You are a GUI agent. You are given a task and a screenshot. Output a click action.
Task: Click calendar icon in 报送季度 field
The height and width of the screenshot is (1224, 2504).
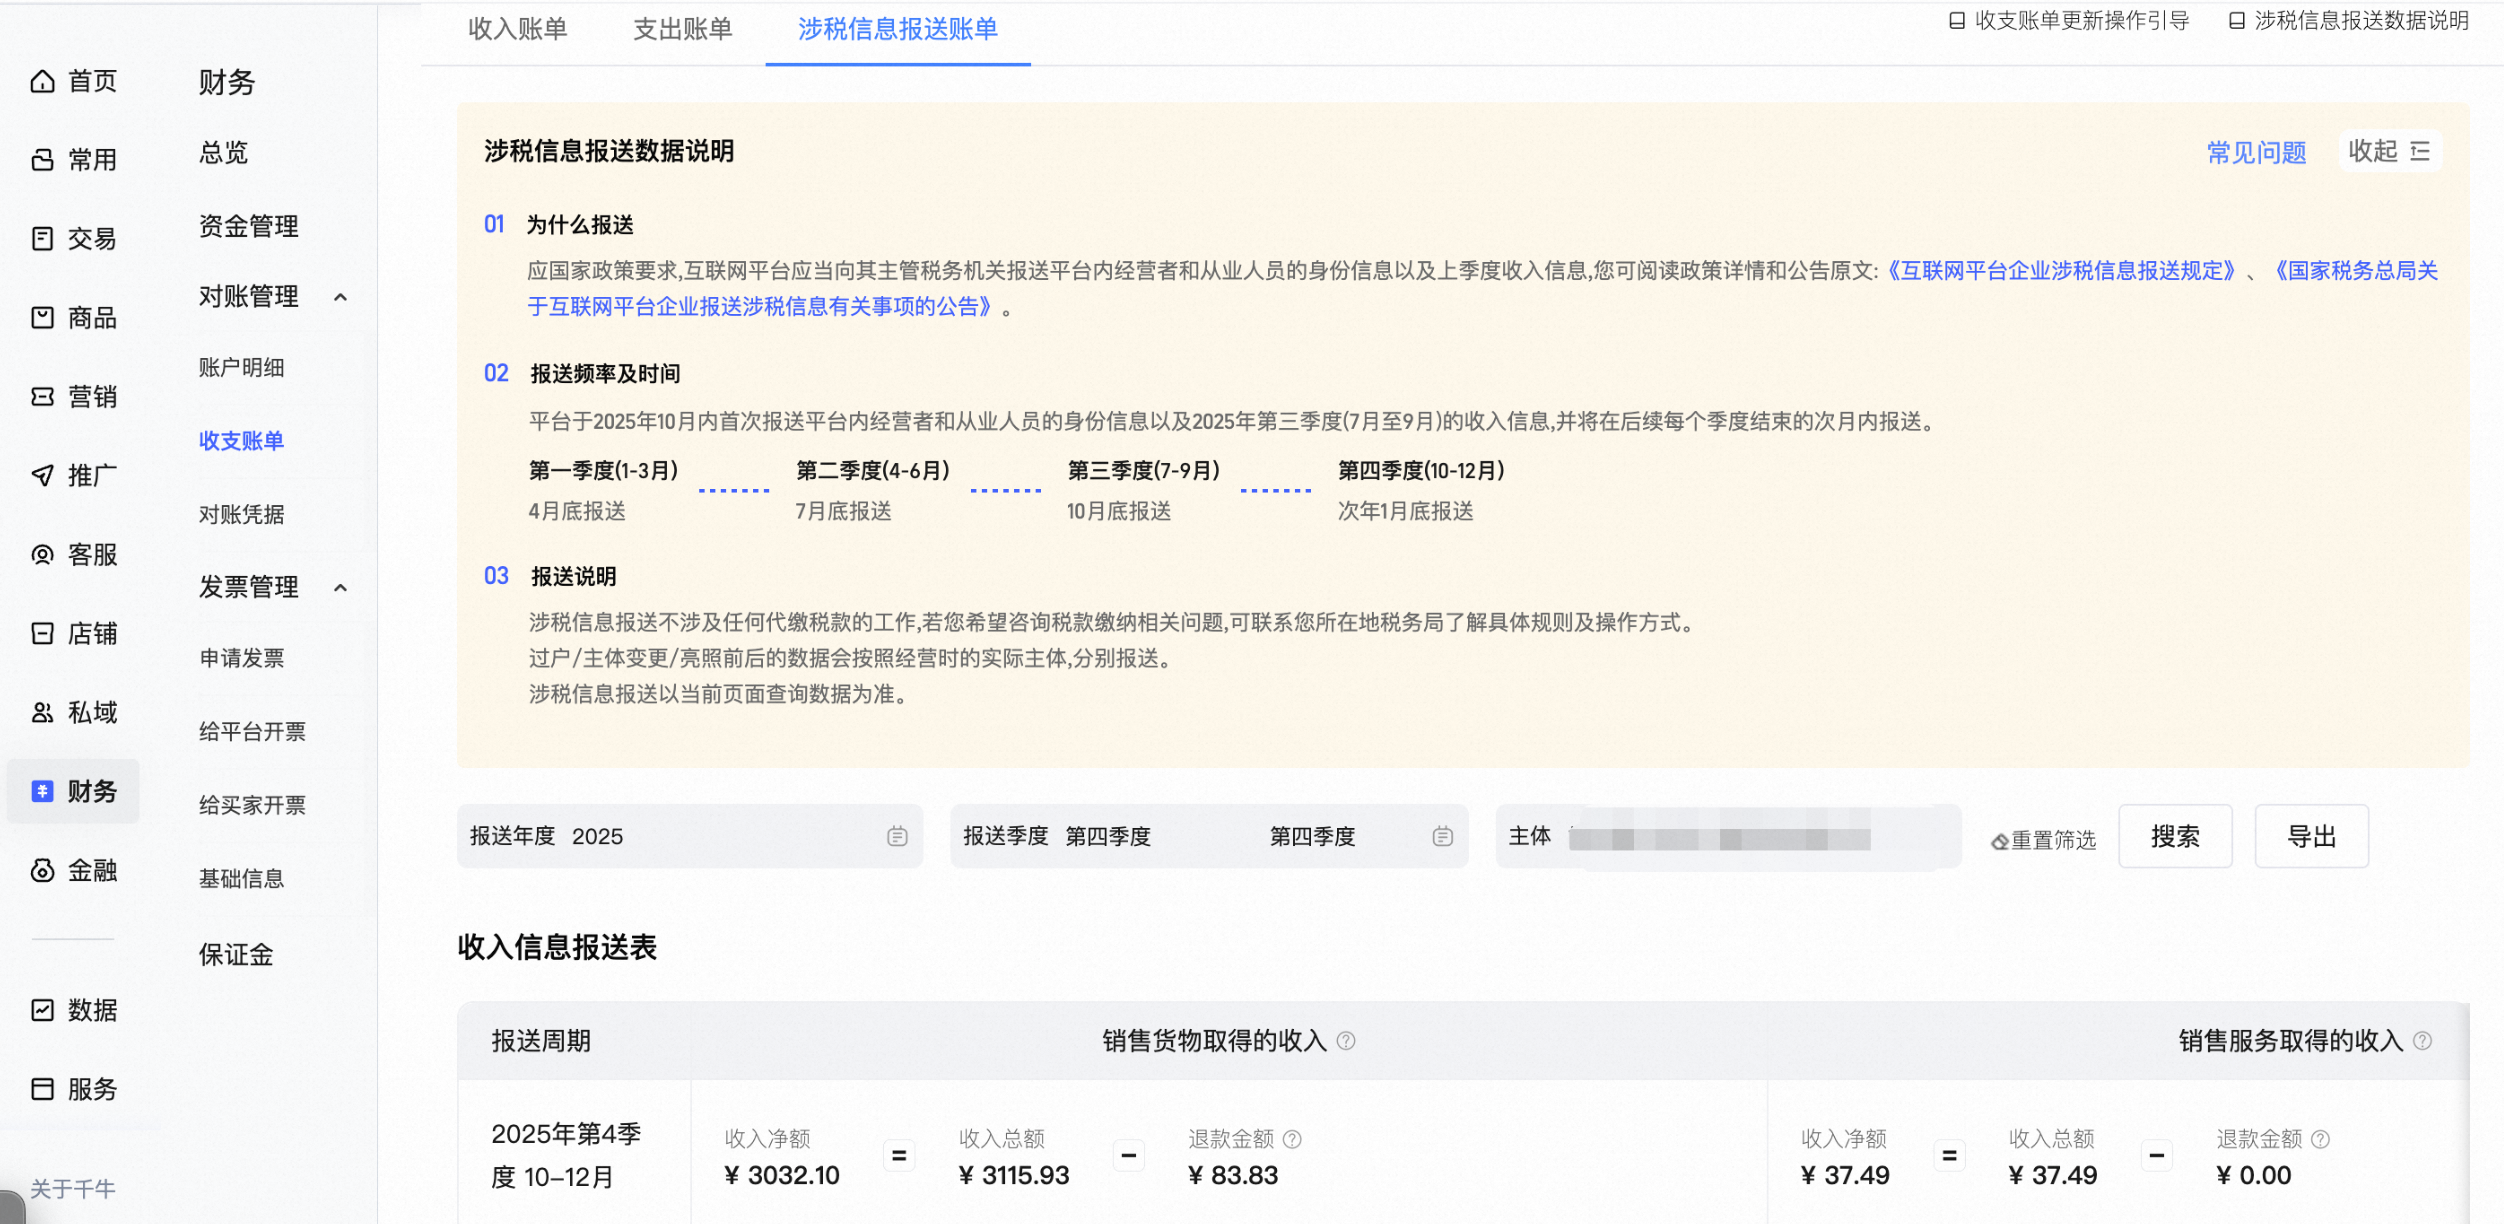tap(1442, 836)
